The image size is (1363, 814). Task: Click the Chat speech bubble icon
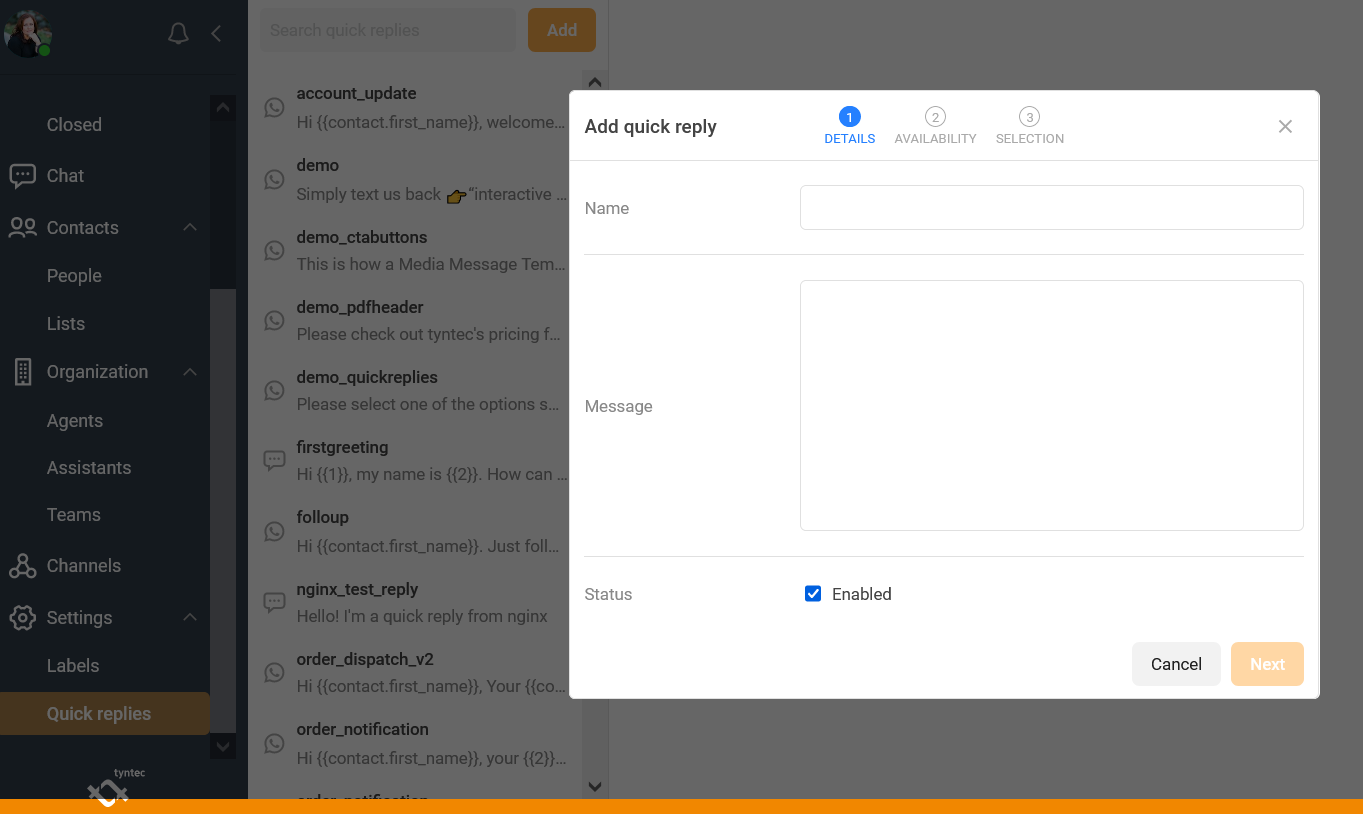point(22,176)
